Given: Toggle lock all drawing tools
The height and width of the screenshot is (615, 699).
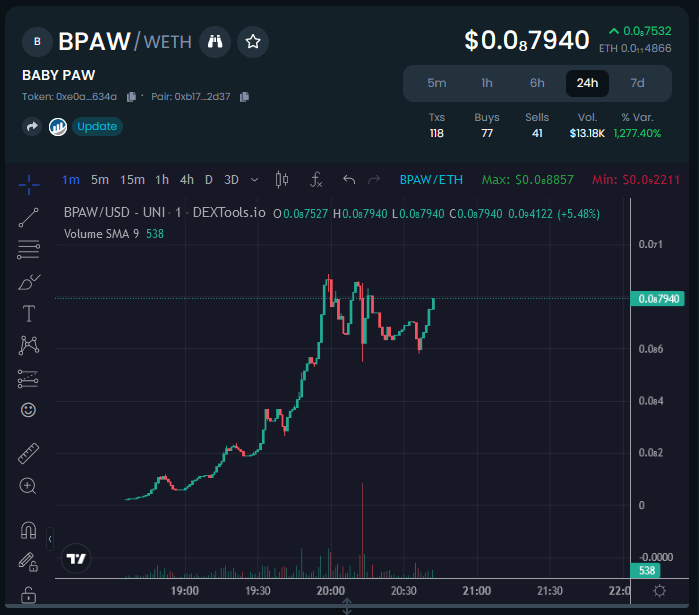Looking at the screenshot, I should 28,594.
